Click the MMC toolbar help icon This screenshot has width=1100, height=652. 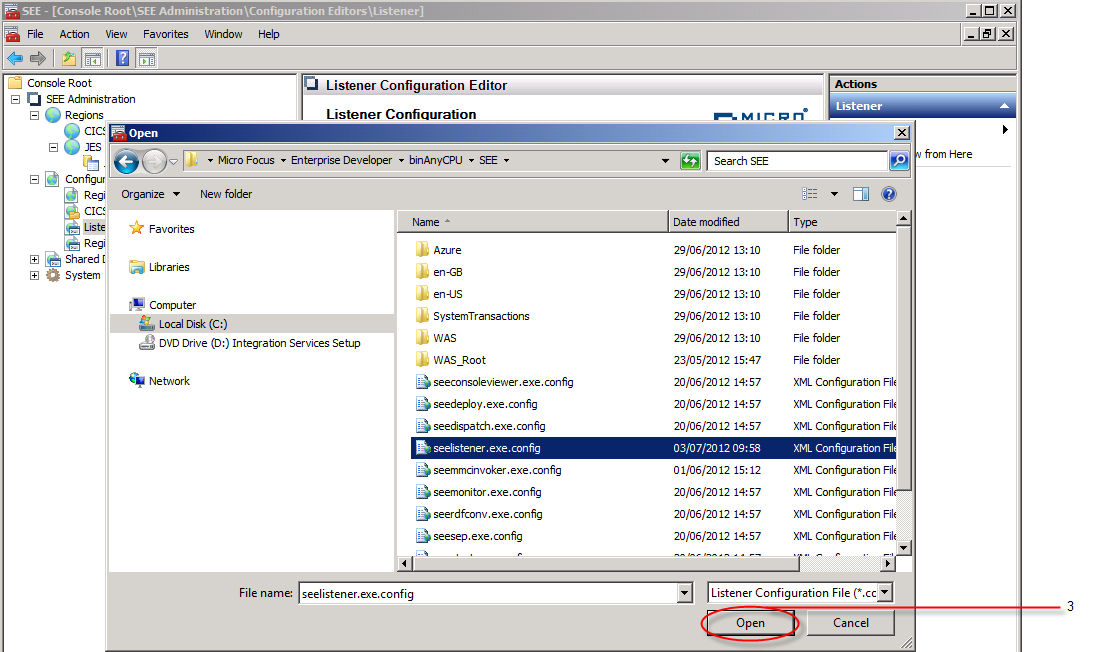pos(123,59)
